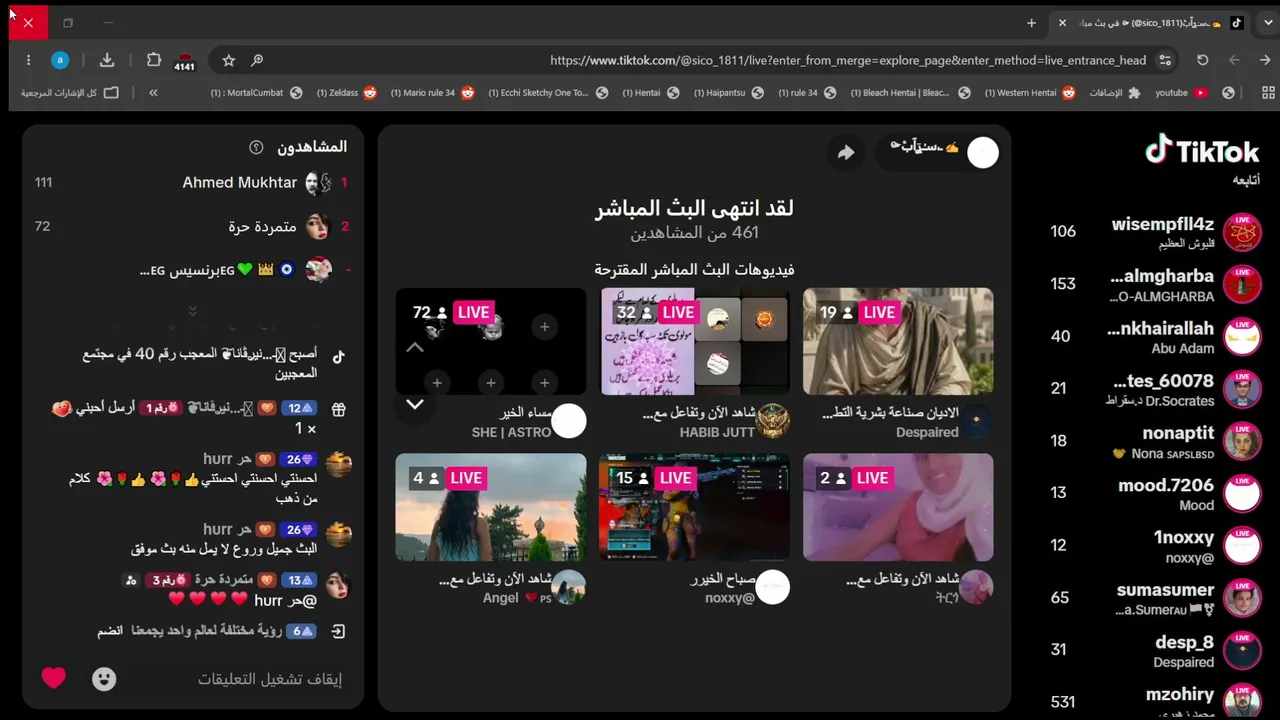The image size is (1280, 720).
Task: Click the TikTok logo
Action: click(1202, 151)
